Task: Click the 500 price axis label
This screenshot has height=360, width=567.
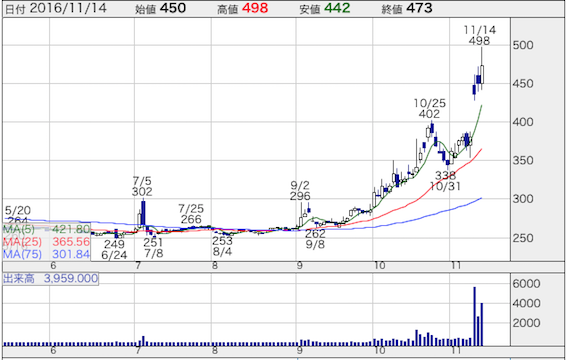Action: 523,45
